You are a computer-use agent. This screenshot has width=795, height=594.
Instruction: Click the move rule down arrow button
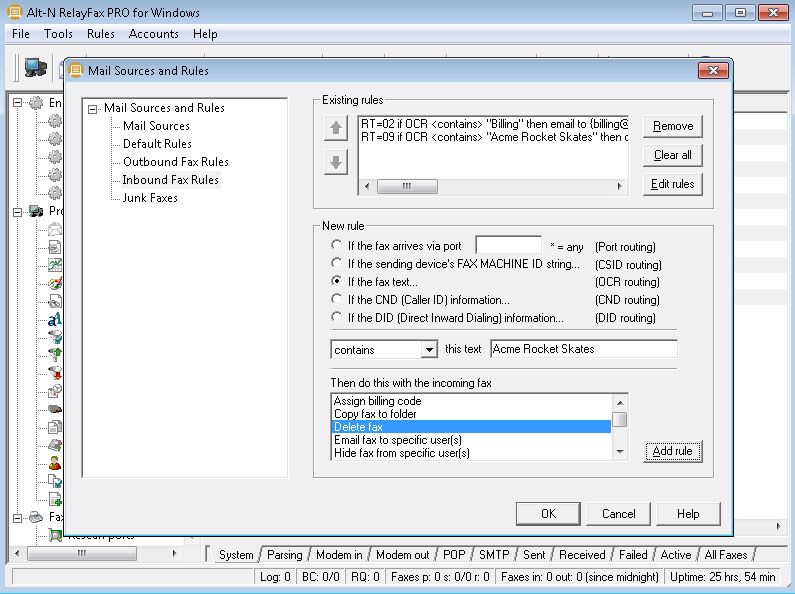click(x=336, y=163)
